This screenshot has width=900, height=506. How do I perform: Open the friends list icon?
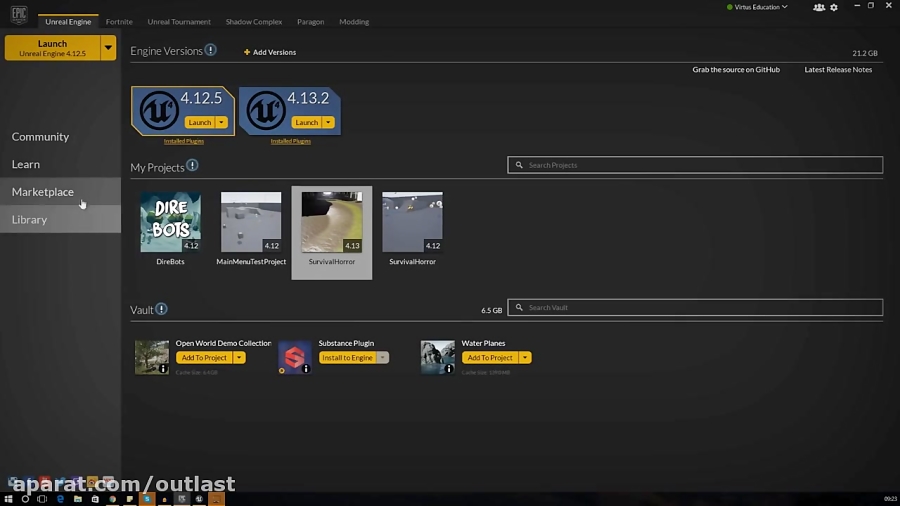click(819, 7)
